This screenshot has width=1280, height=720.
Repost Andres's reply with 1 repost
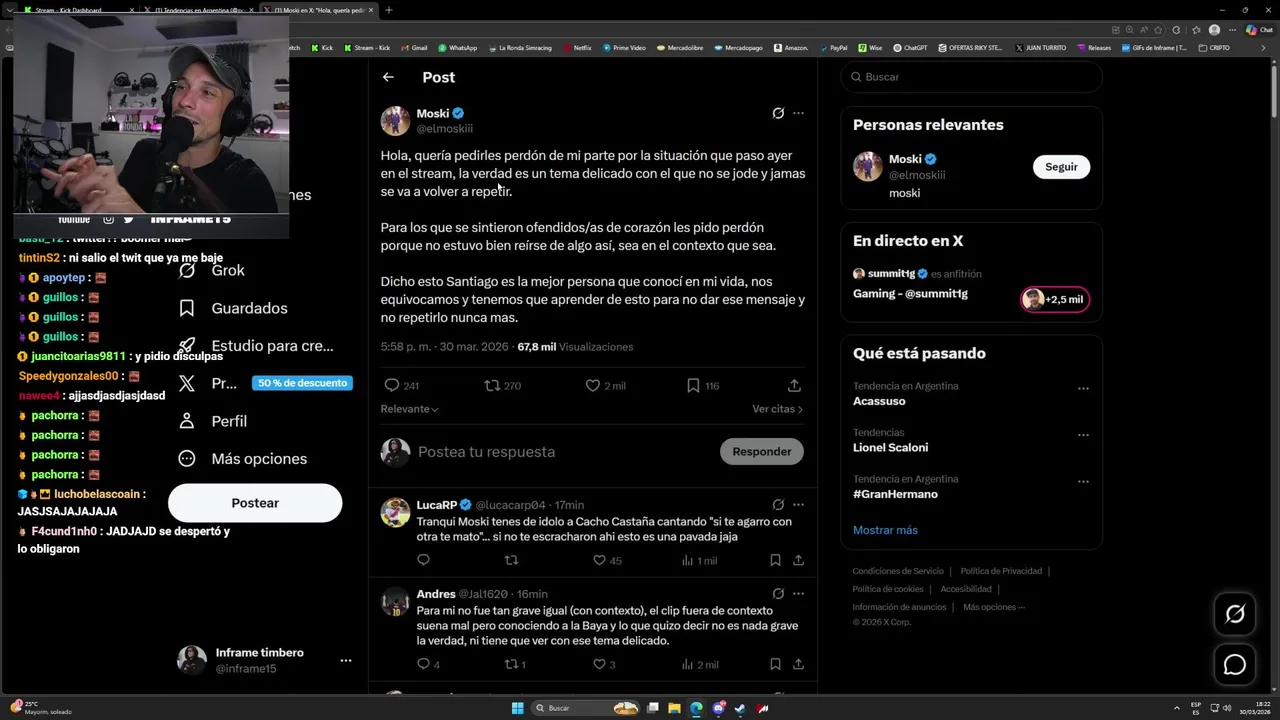coord(515,664)
